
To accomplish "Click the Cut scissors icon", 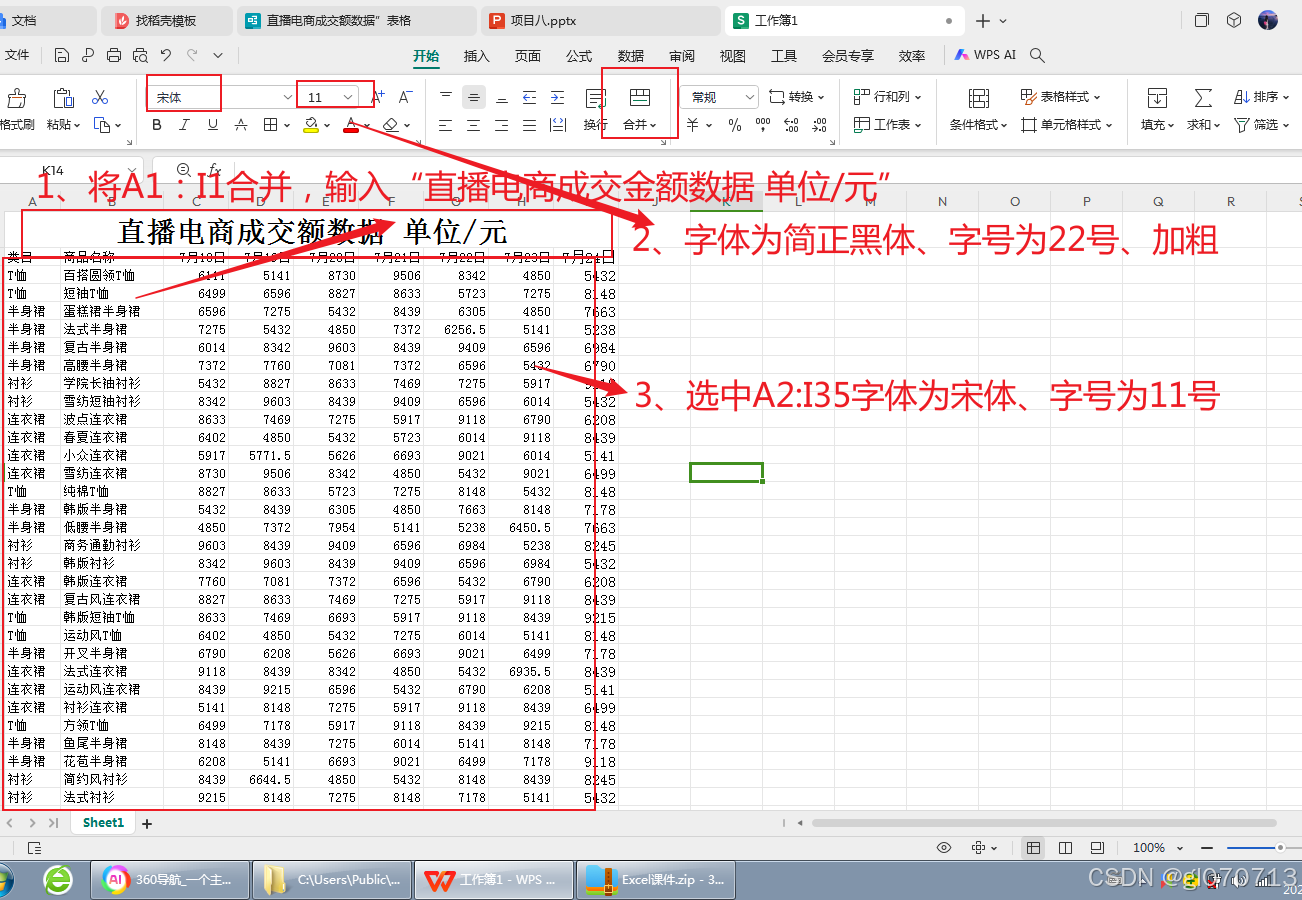I will [x=100, y=98].
